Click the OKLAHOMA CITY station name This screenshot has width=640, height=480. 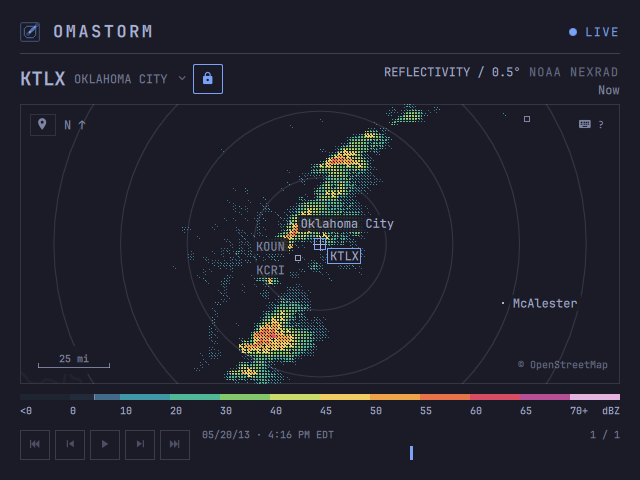tap(121, 79)
